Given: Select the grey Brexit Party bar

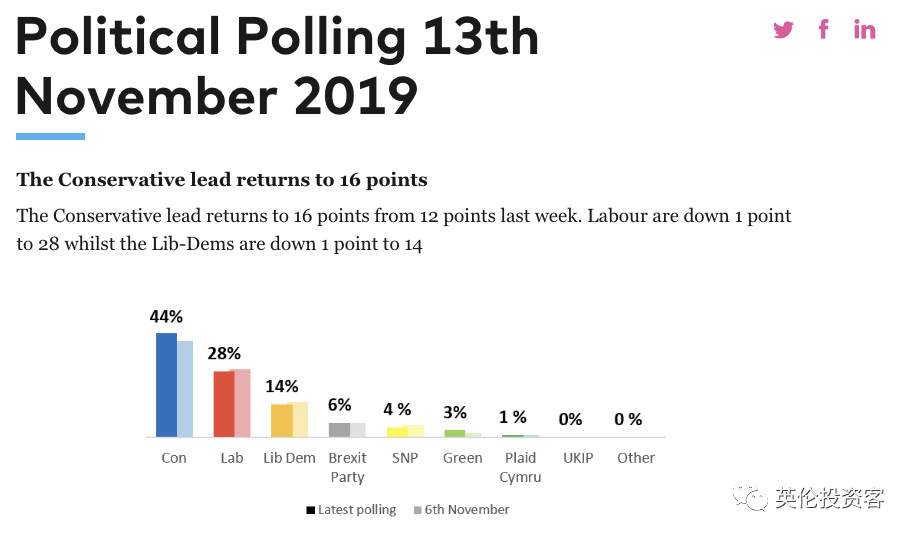Looking at the screenshot, I should pyautogui.click(x=339, y=430).
